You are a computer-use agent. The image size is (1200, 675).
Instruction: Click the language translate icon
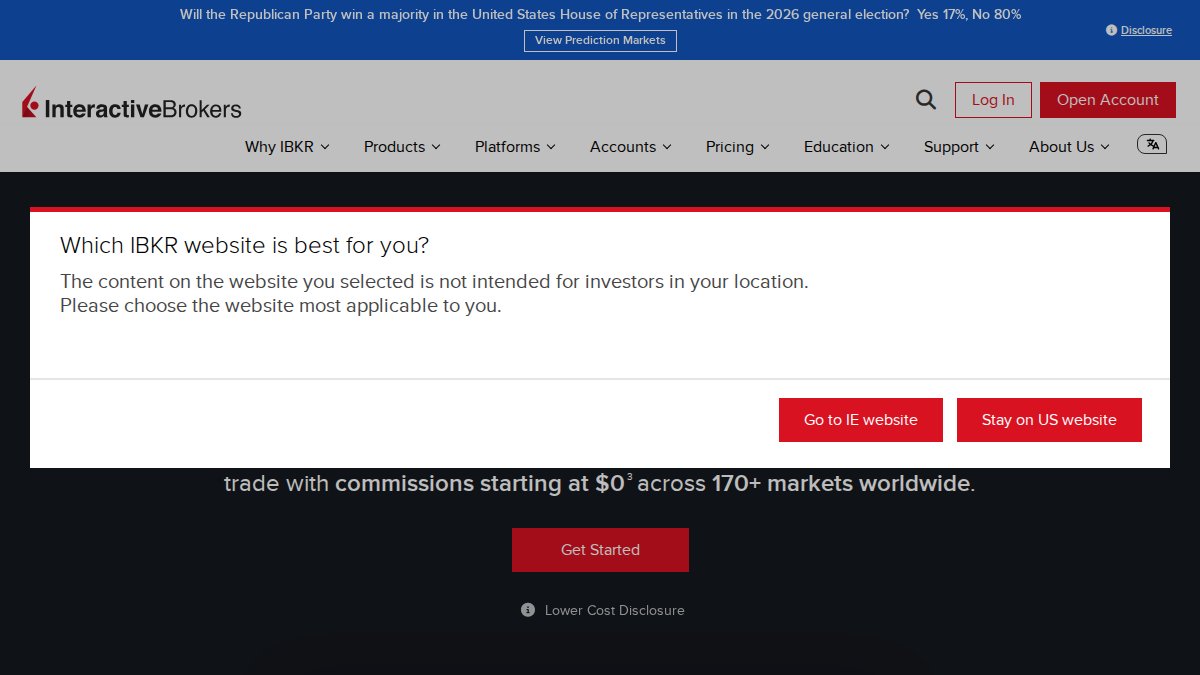coord(1152,144)
